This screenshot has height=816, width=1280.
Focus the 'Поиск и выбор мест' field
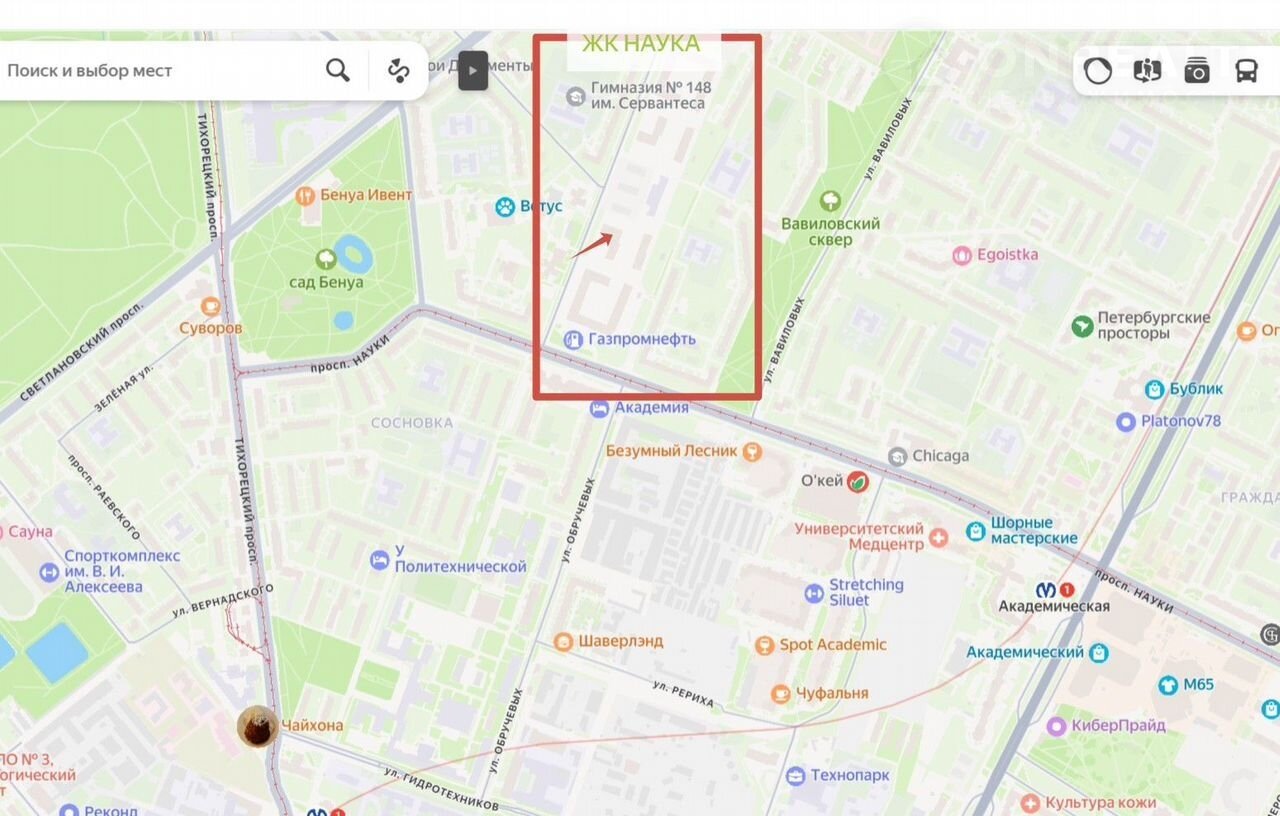(x=160, y=70)
